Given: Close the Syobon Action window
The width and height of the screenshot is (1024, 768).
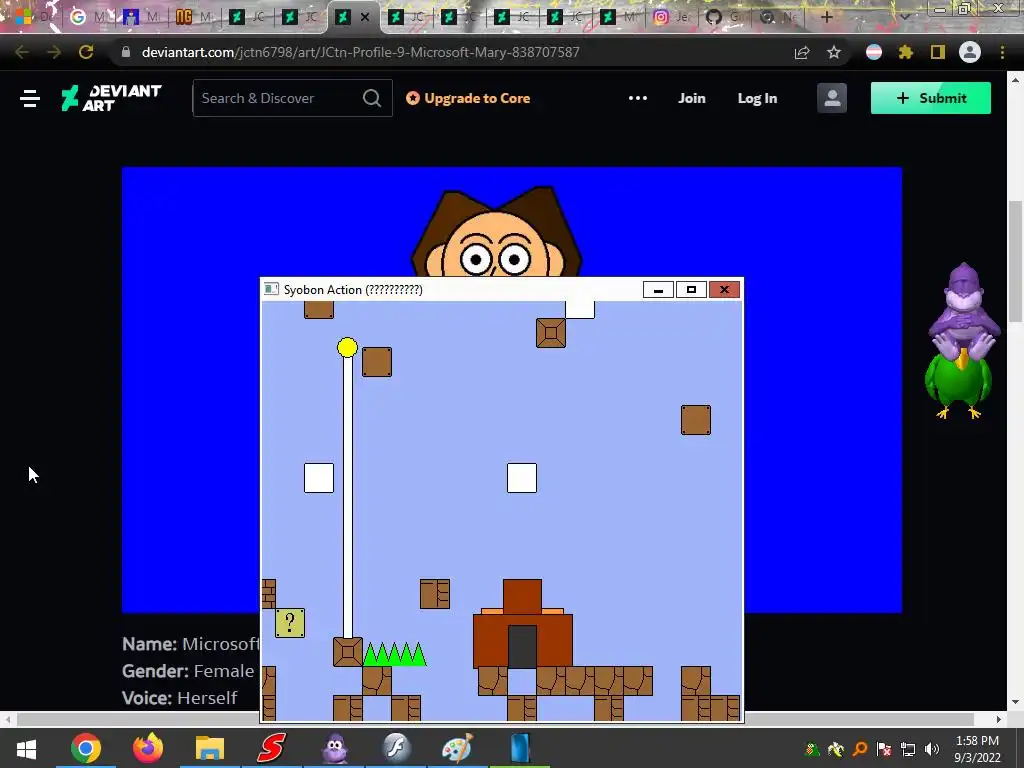Looking at the screenshot, I should pos(724,289).
